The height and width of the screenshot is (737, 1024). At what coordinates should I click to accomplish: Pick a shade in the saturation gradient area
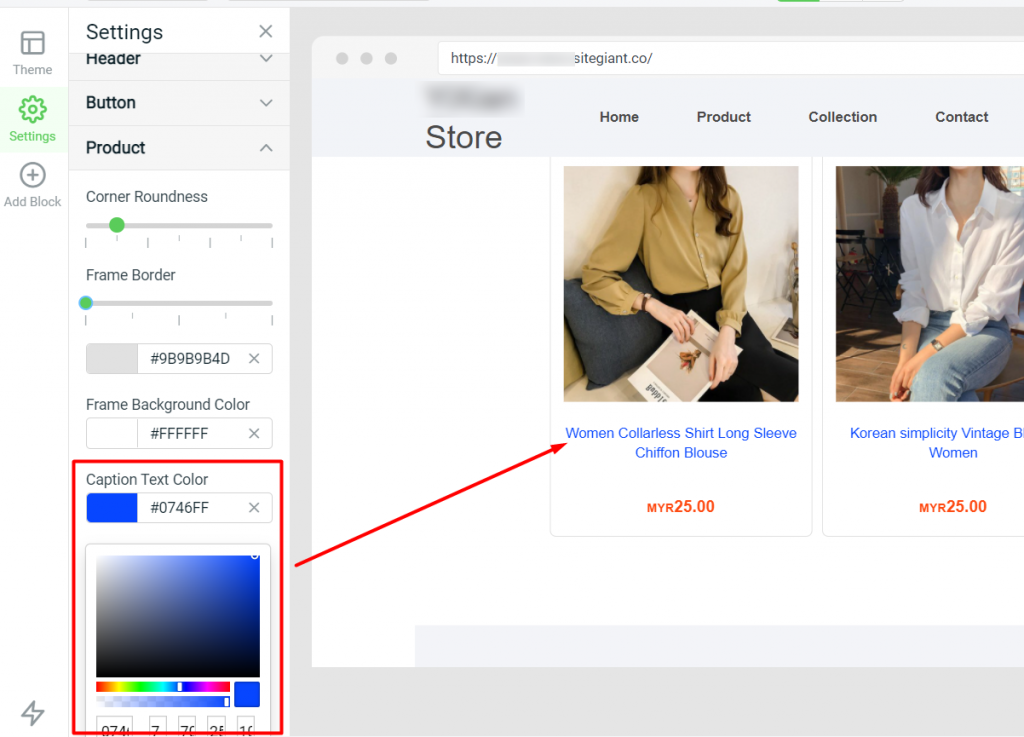click(x=178, y=616)
